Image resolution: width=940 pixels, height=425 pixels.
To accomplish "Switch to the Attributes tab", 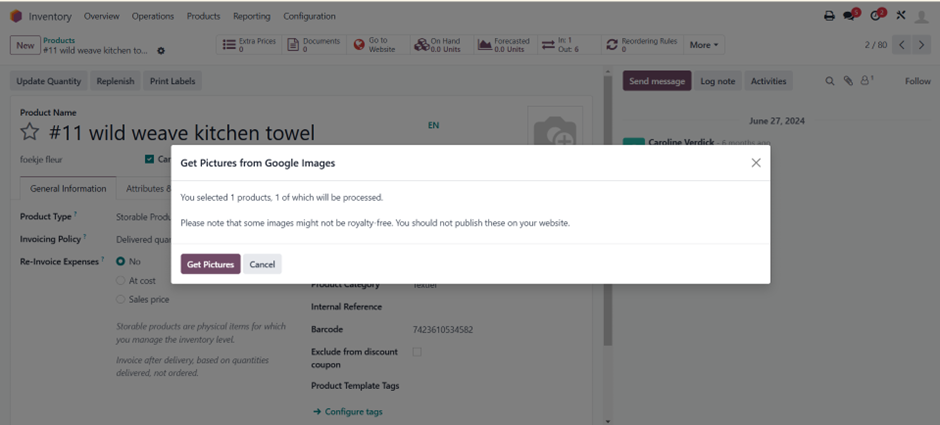I will pos(148,188).
